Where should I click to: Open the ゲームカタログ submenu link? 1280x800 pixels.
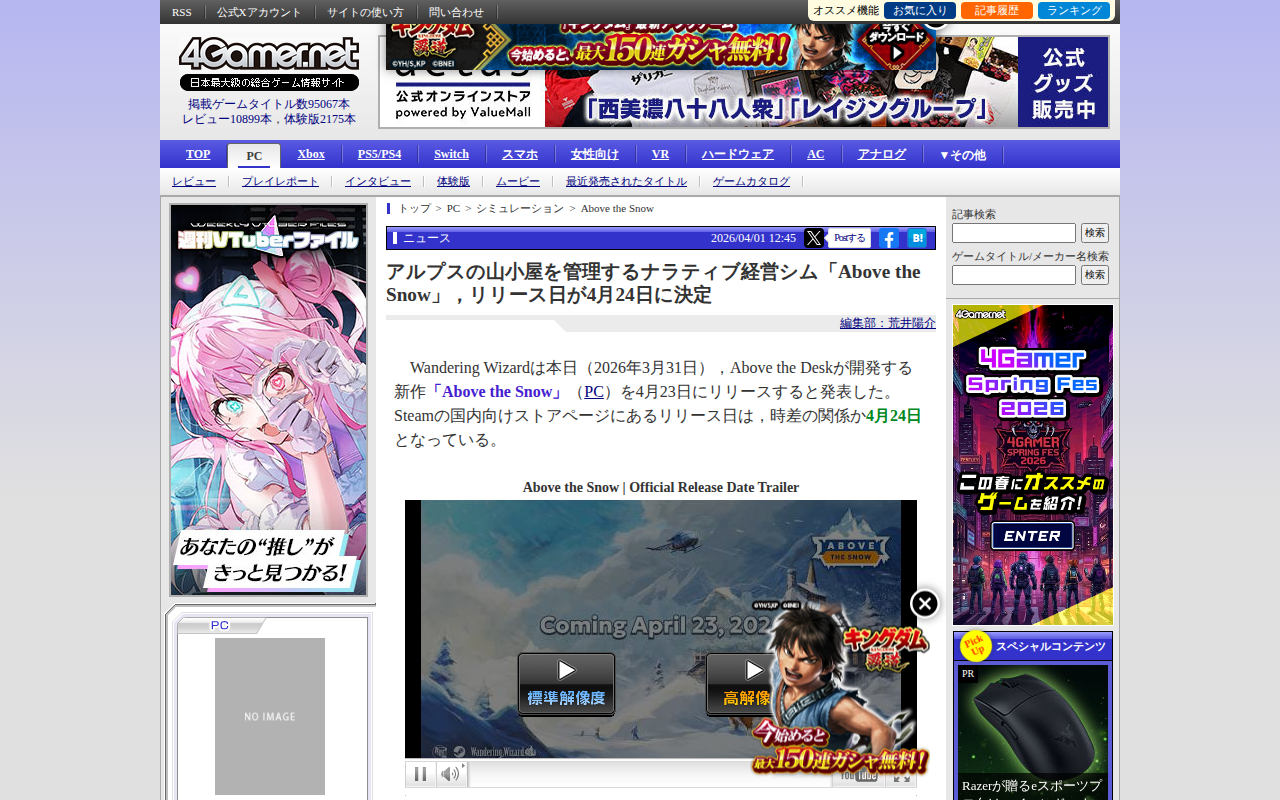pyautogui.click(x=751, y=181)
